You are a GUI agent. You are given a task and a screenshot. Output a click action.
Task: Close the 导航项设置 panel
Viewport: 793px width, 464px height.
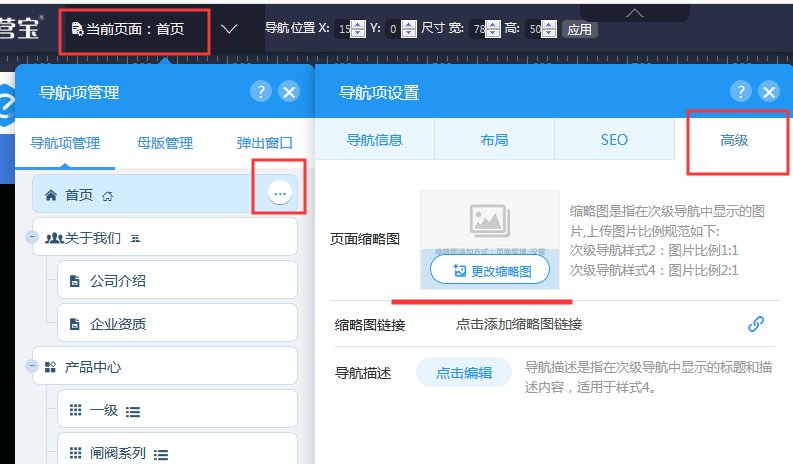pyautogui.click(x=769, y=92)
